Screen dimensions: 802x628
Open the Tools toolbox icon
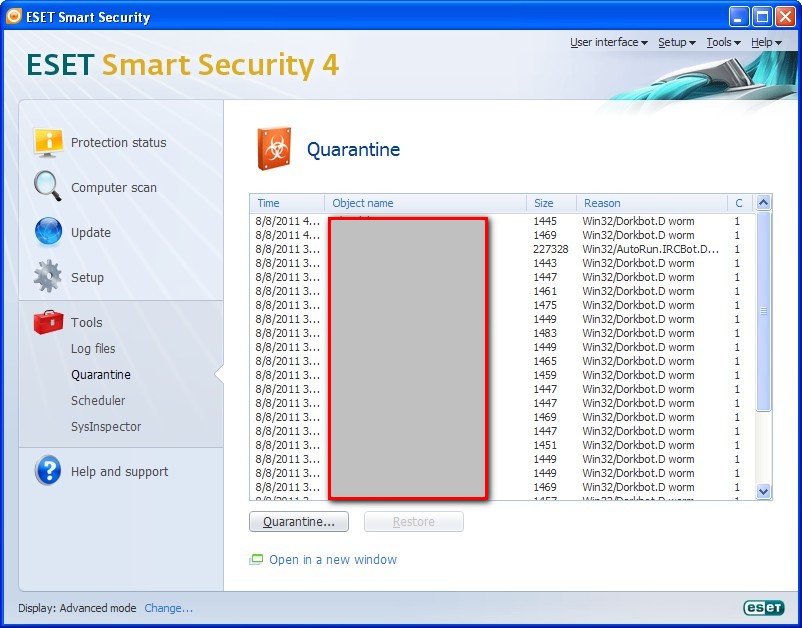[x=47, y=322]
